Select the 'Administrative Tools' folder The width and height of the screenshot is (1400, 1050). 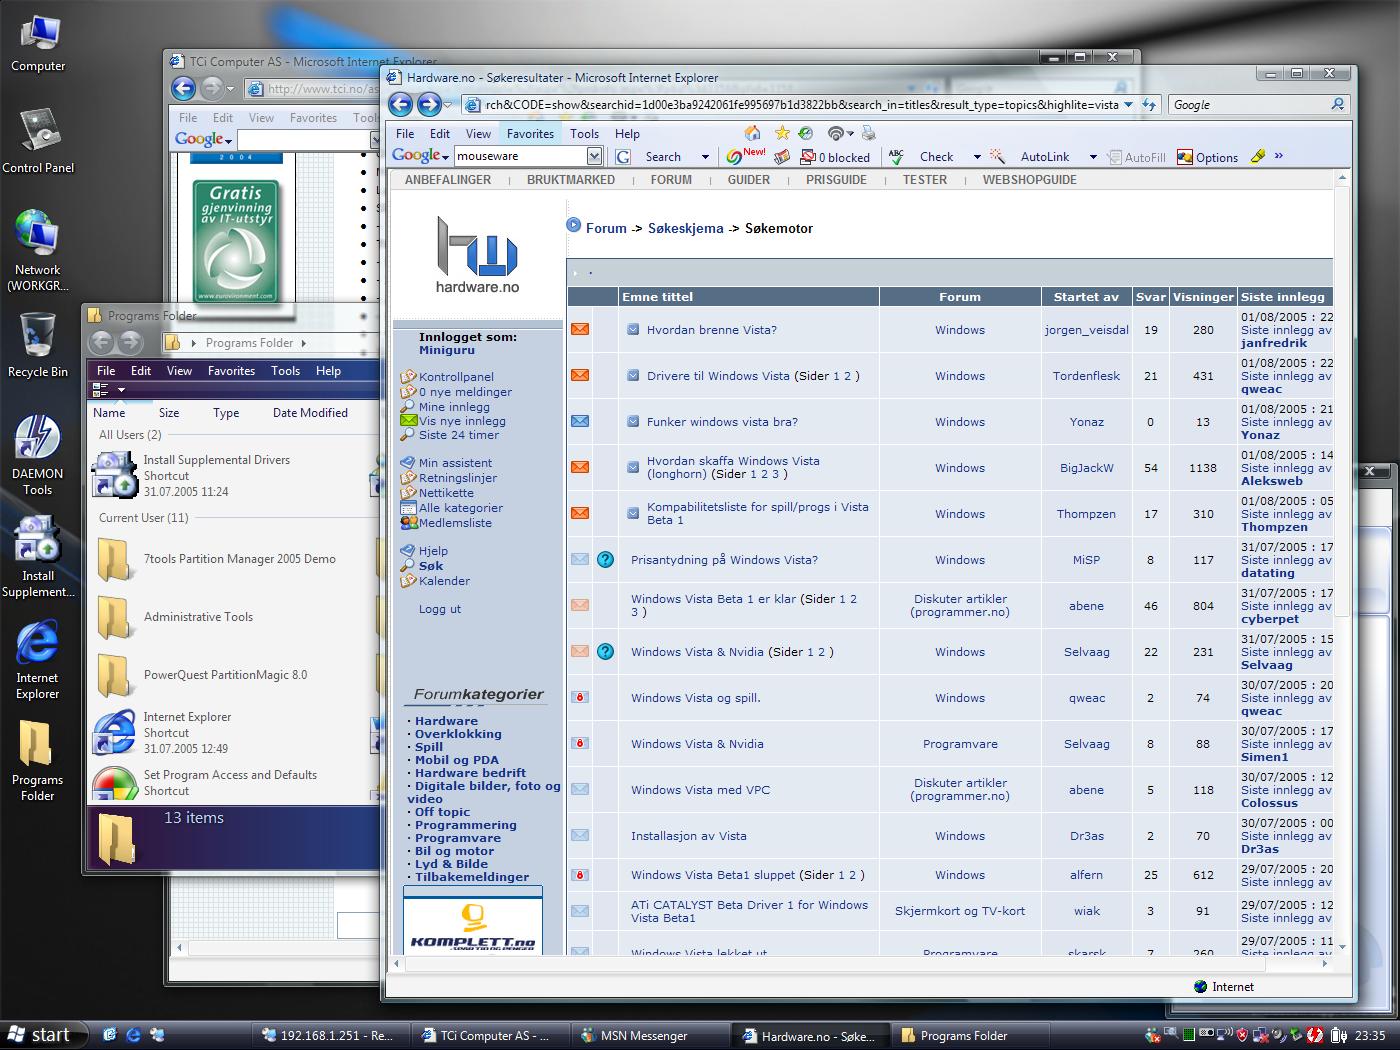tap(176, 618)
